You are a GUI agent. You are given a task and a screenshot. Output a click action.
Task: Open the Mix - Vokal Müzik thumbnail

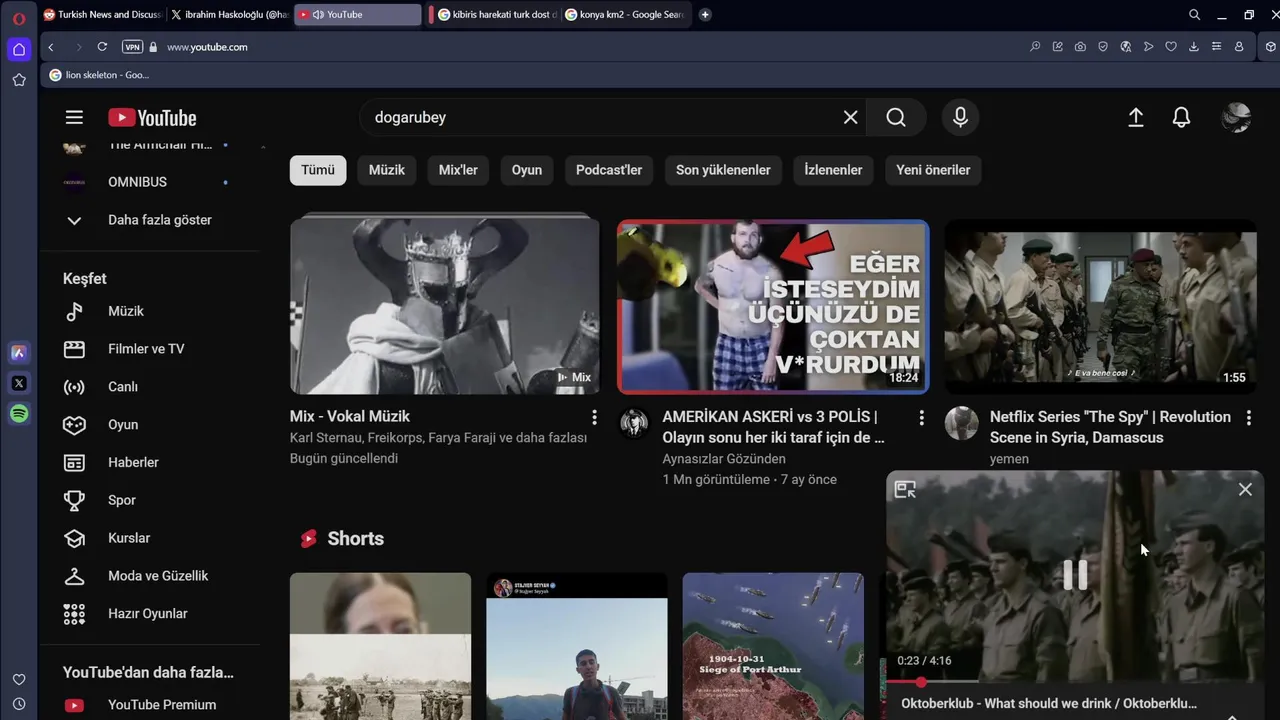445,305
